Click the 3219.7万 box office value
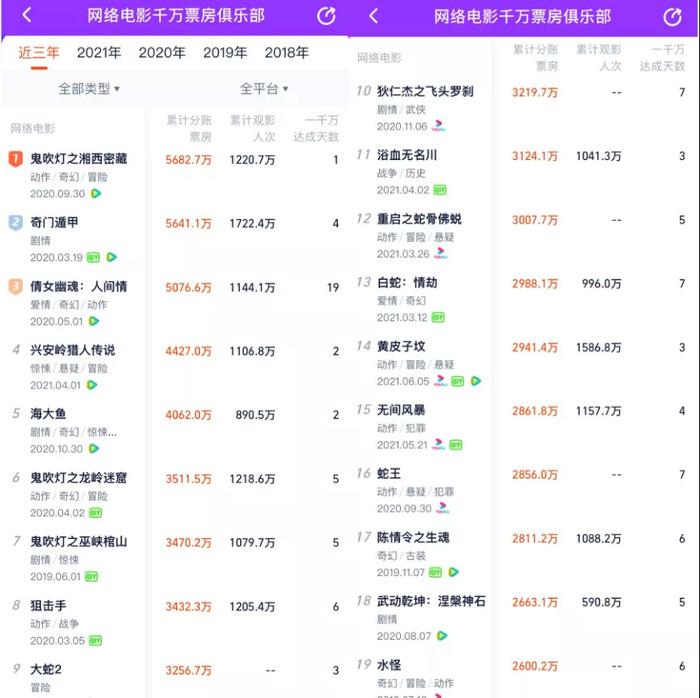The height and width of the screenshot is (698, 700). point(535,92)
